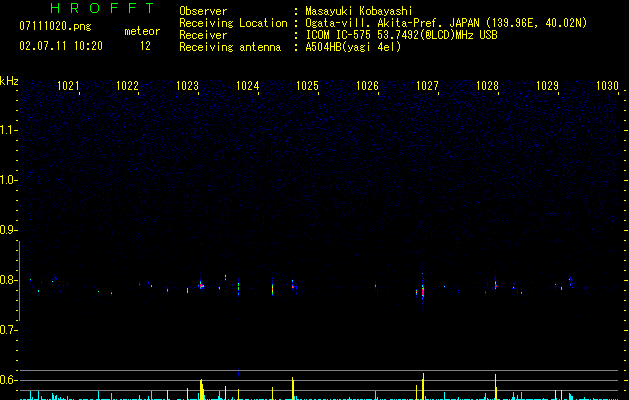
Task: Click the Receiver field label
Action: pyautogui.click(x=203, y=35)
